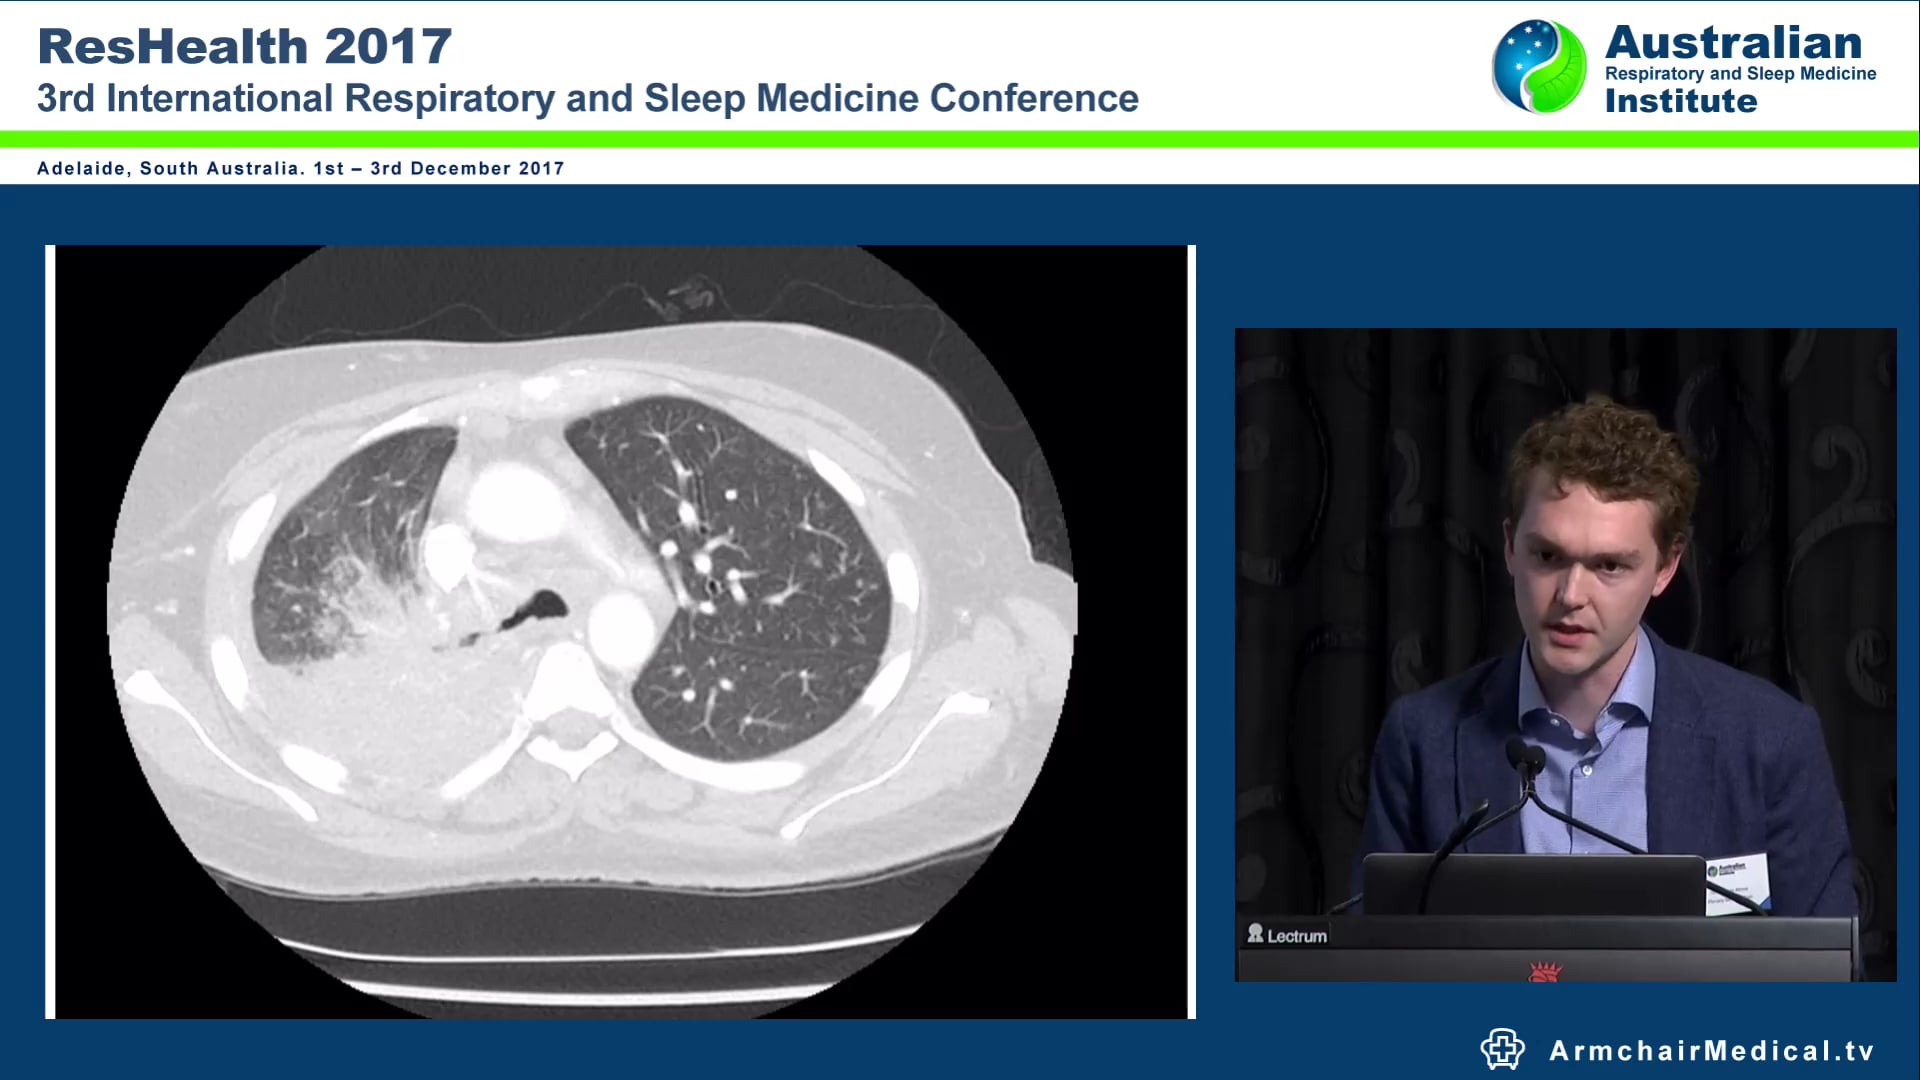Click the Australian Institute globe logo

point(1538,66)
